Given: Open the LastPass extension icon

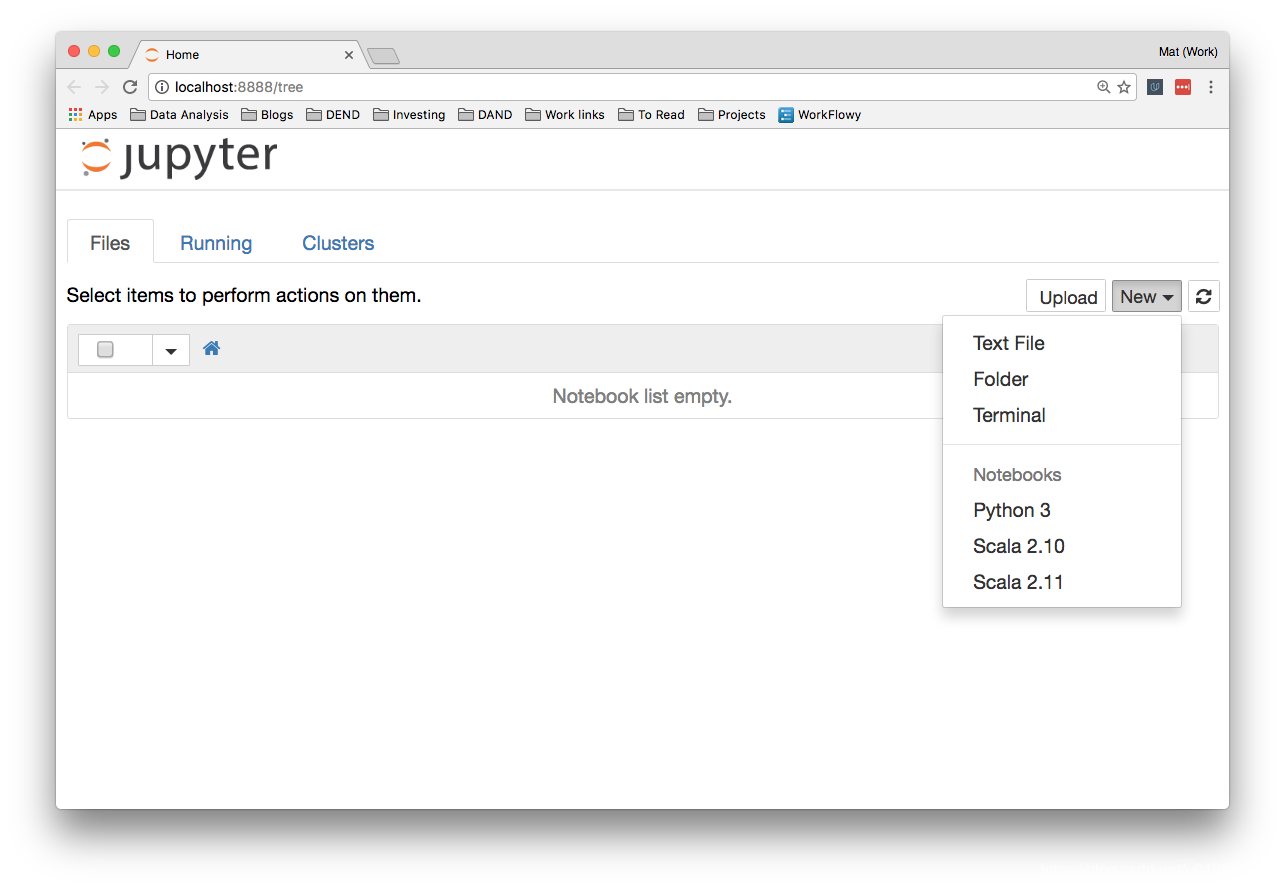Looking at the screenshot, I should coord(1182,87).
